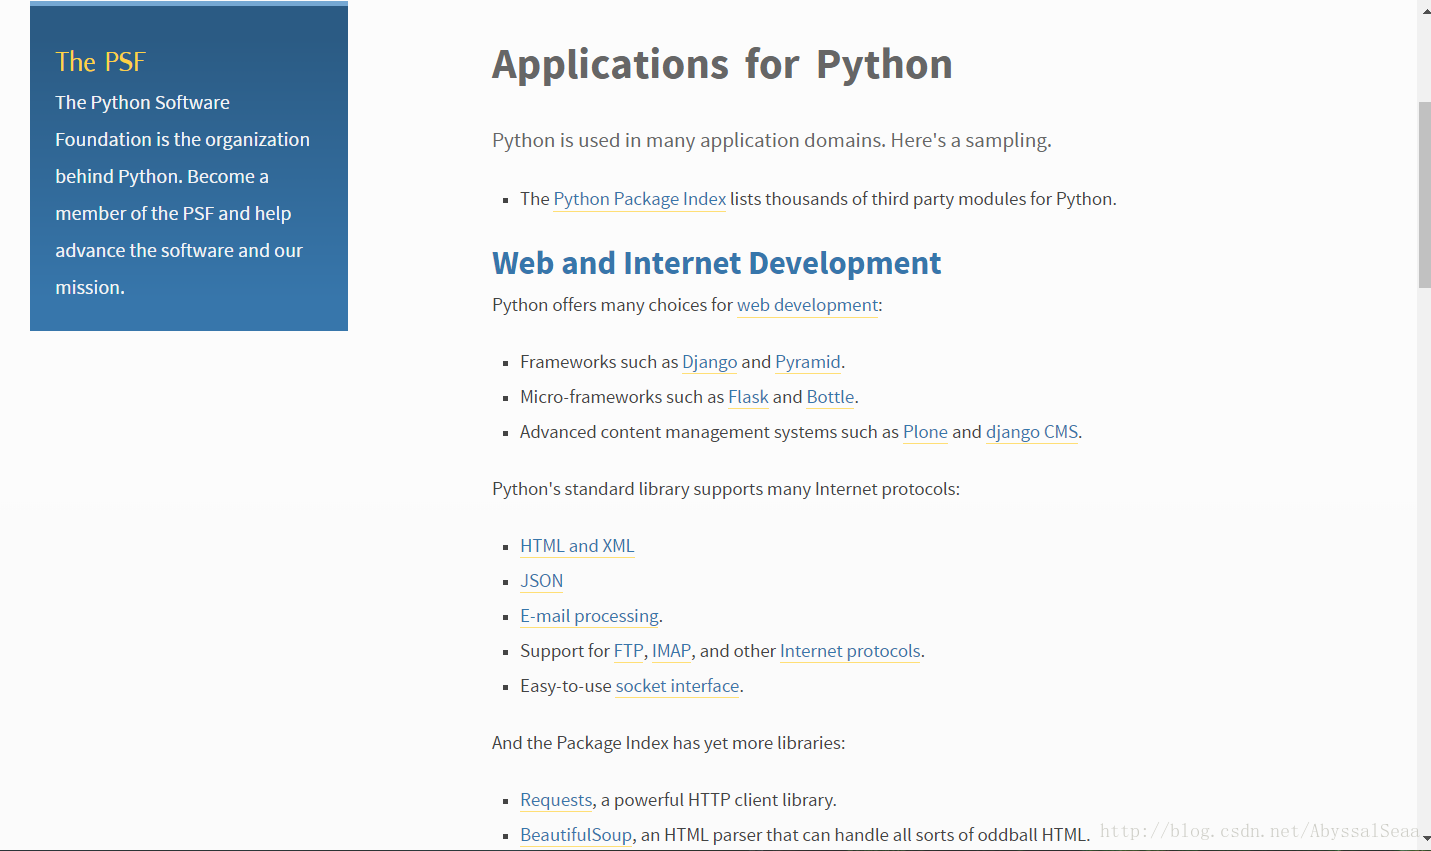
Task: Click the IMAP protocol link
Action: coord(671,651)
